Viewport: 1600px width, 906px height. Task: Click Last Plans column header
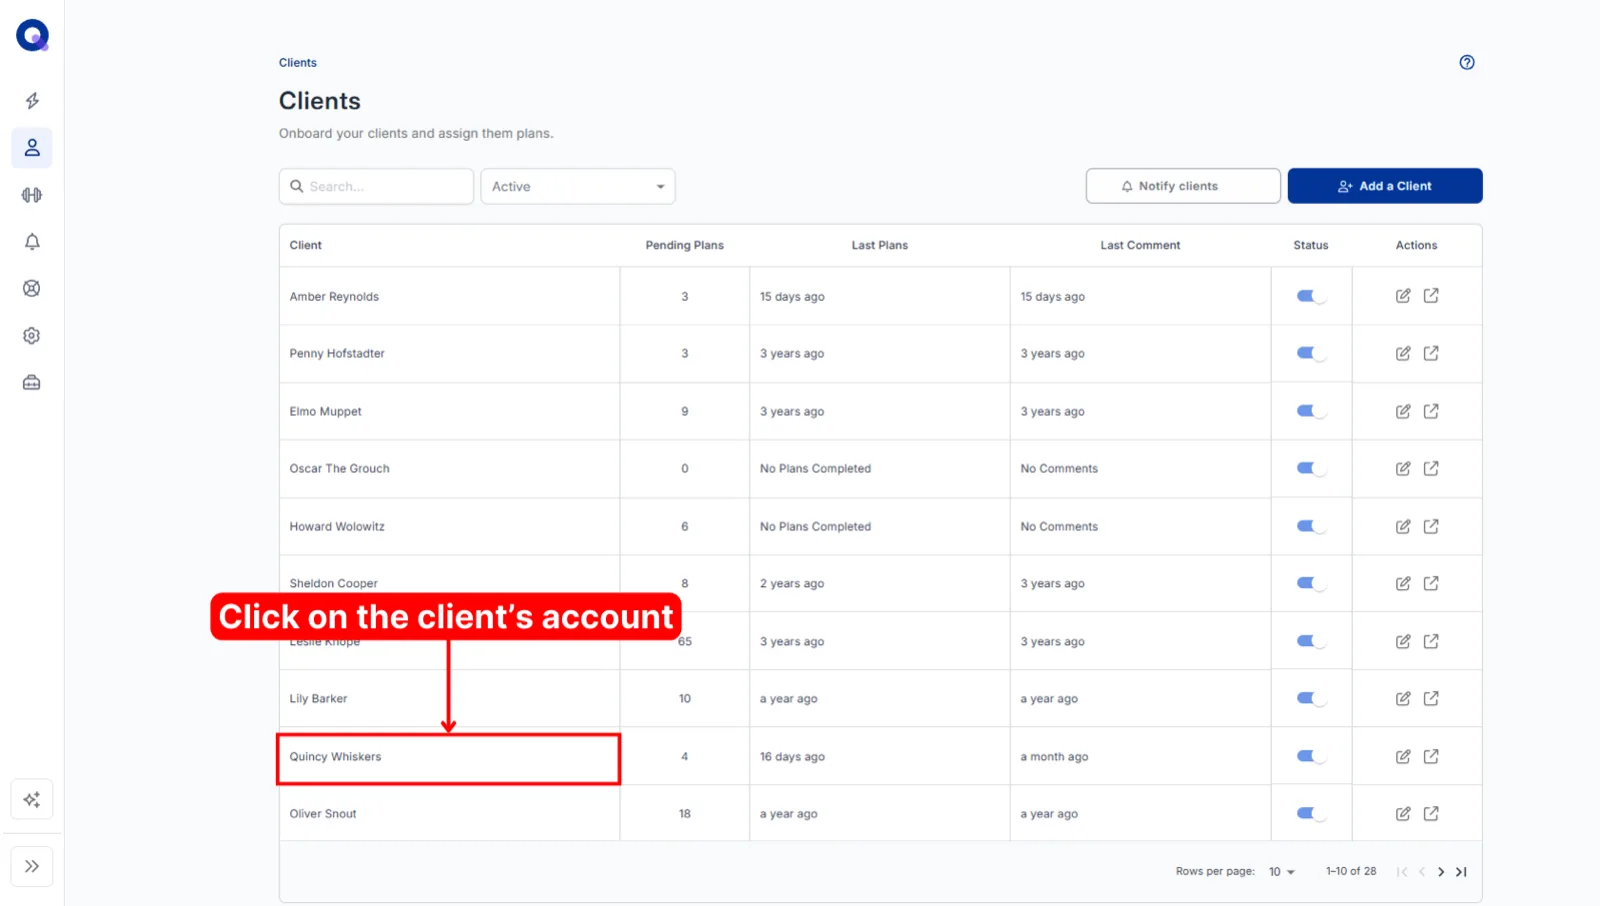click(880, 245)
